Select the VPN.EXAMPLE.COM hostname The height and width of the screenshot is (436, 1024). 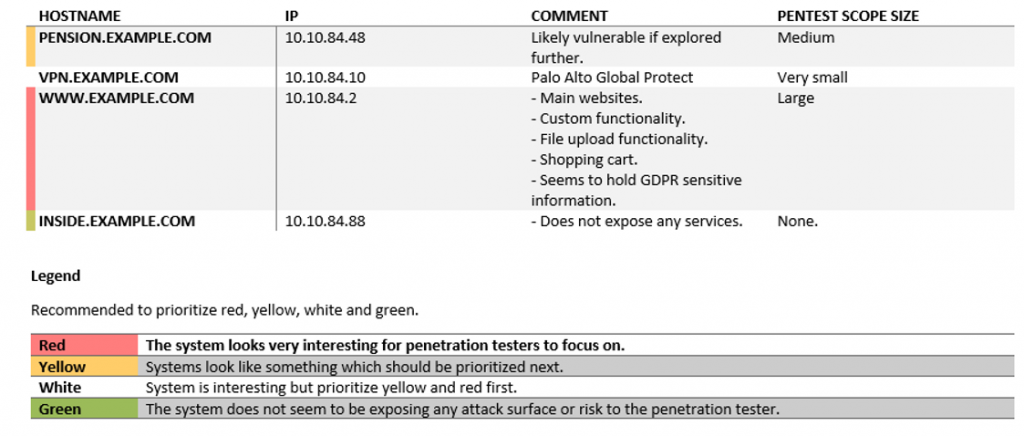coord(108,78)
